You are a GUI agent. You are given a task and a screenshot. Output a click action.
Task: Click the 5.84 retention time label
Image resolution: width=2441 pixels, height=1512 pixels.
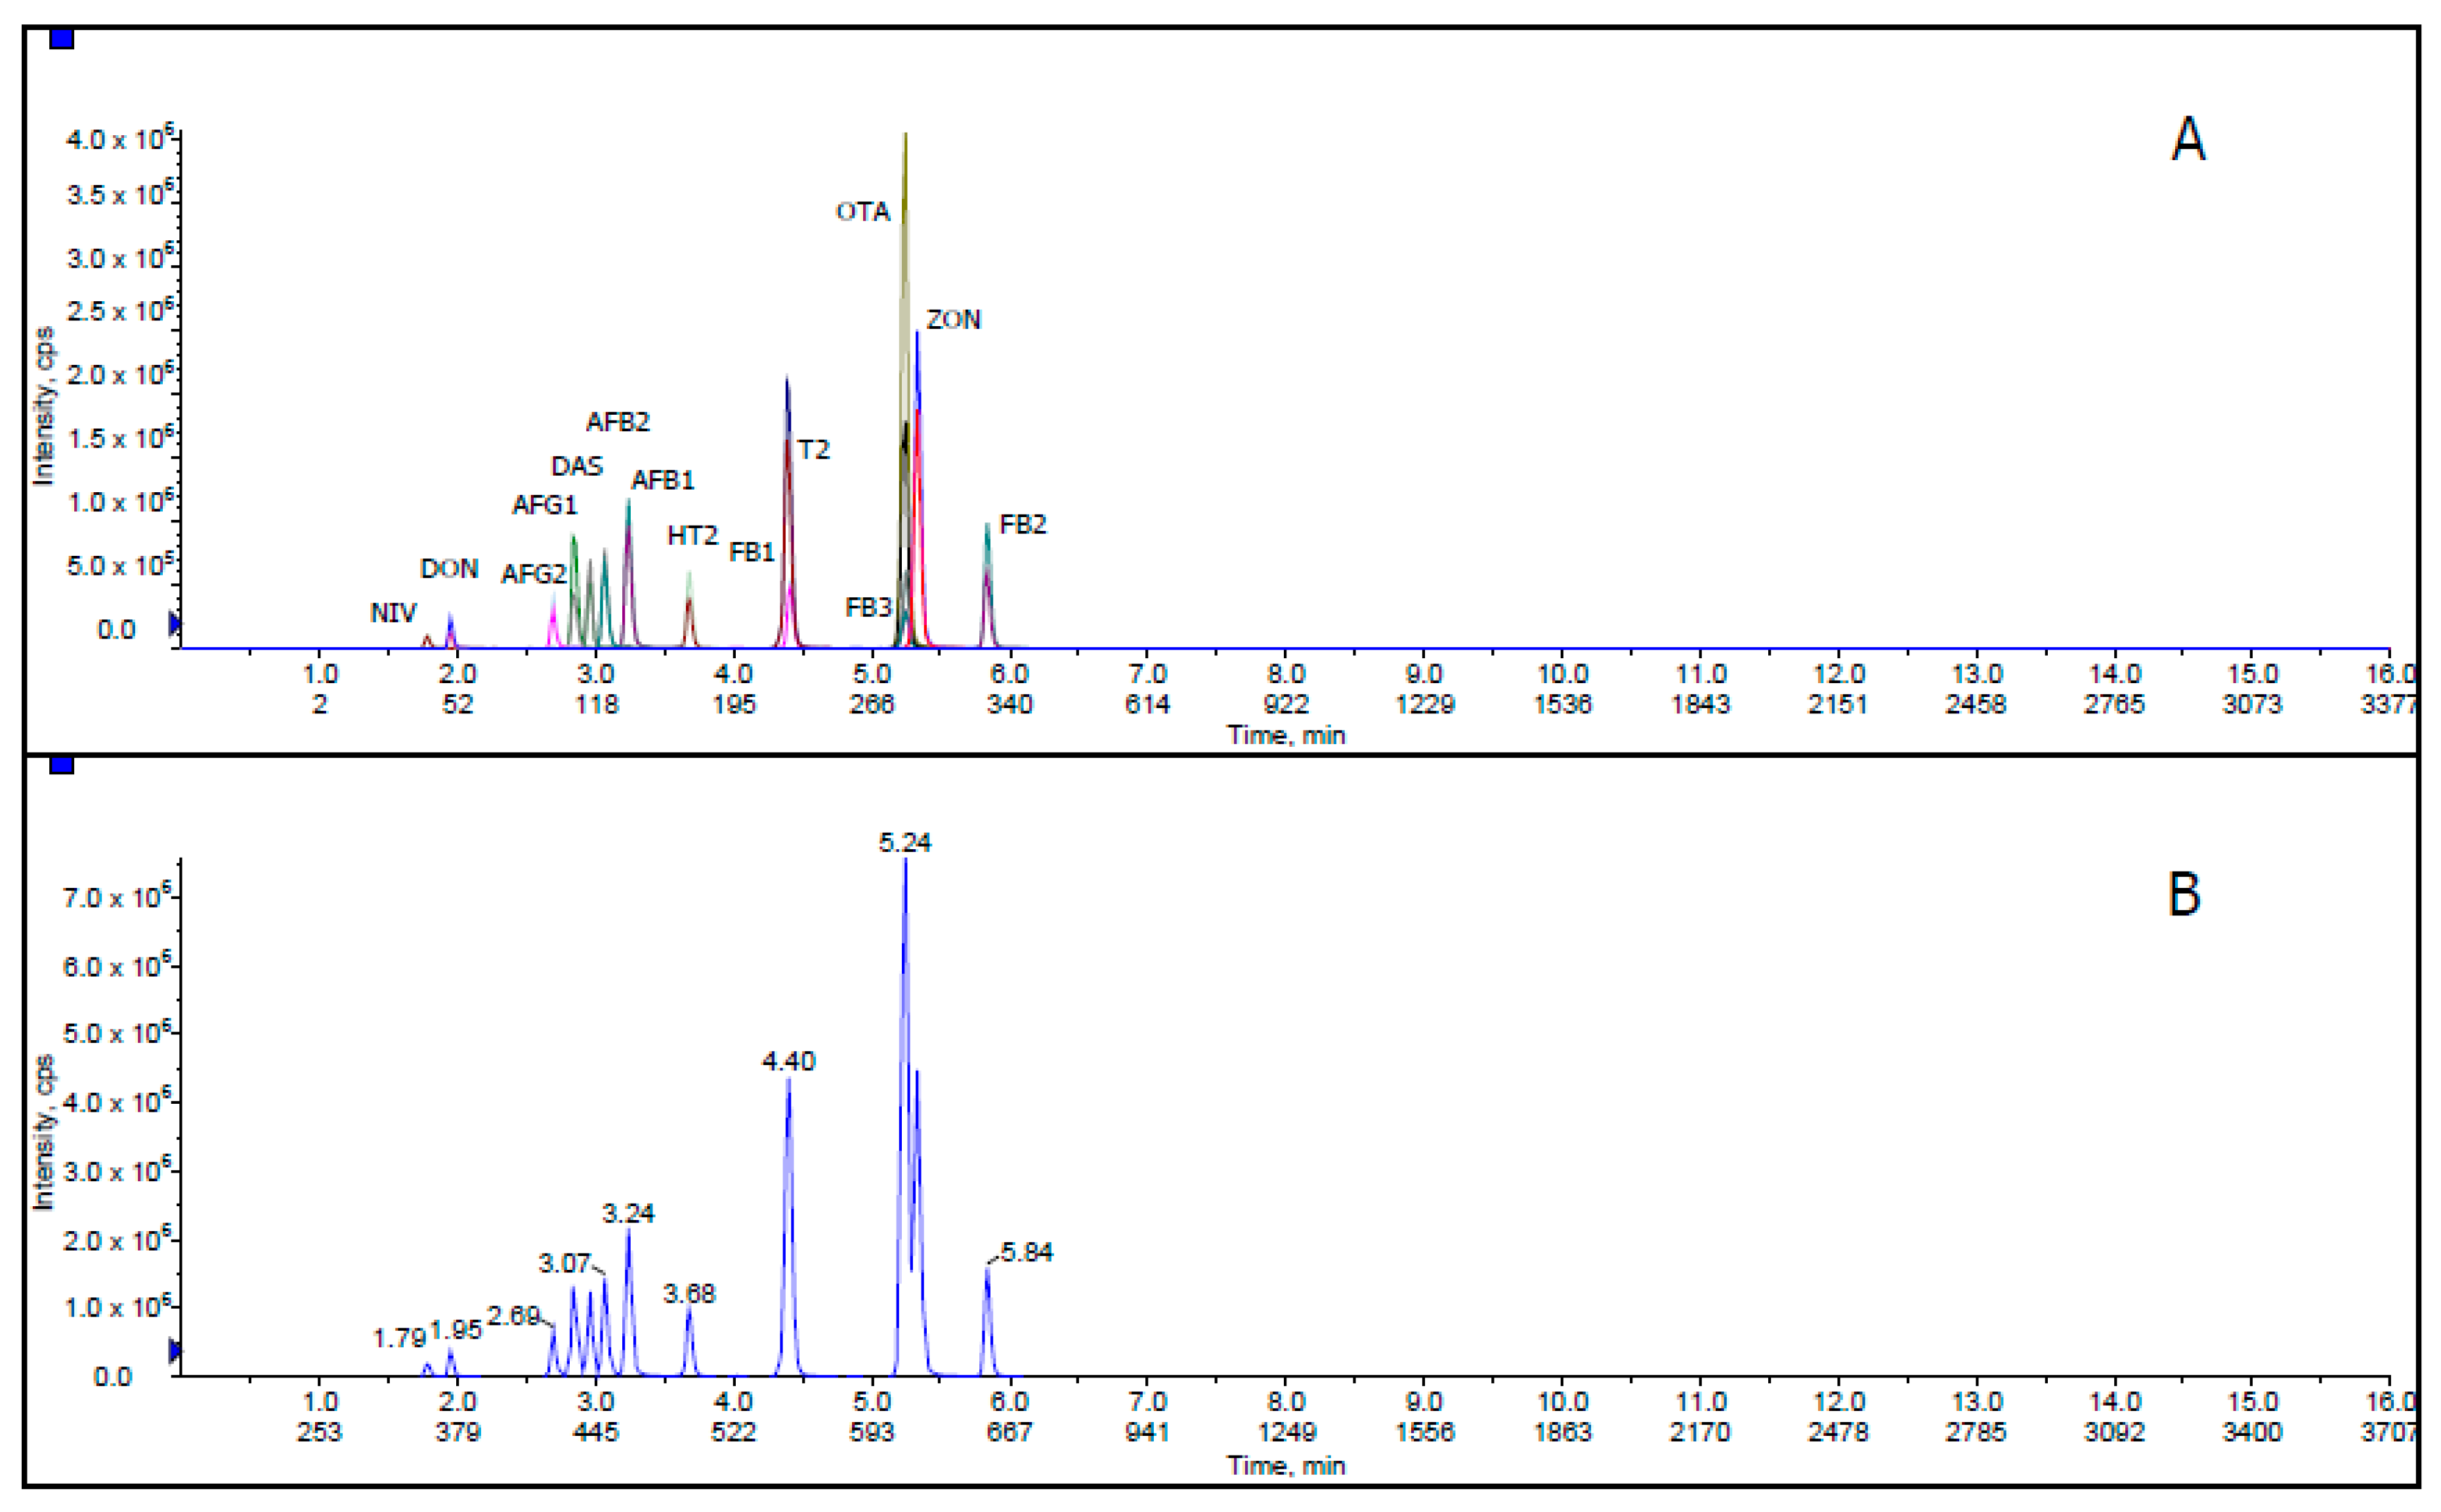[x=1026, y=1252]
